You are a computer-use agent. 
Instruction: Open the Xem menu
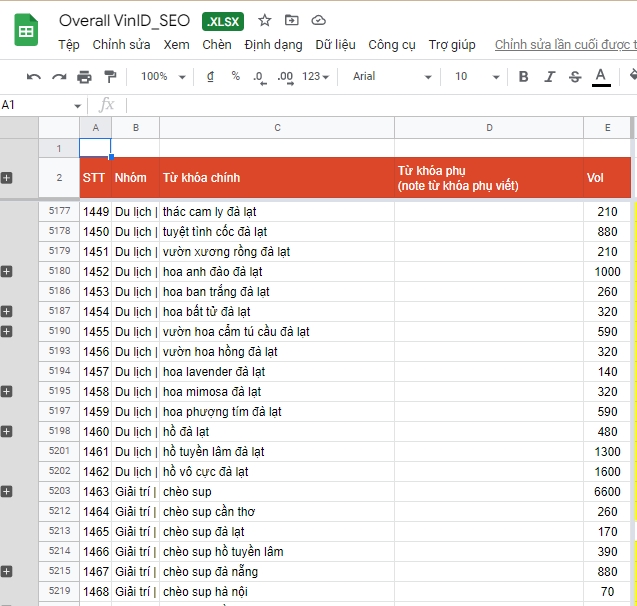176,45
